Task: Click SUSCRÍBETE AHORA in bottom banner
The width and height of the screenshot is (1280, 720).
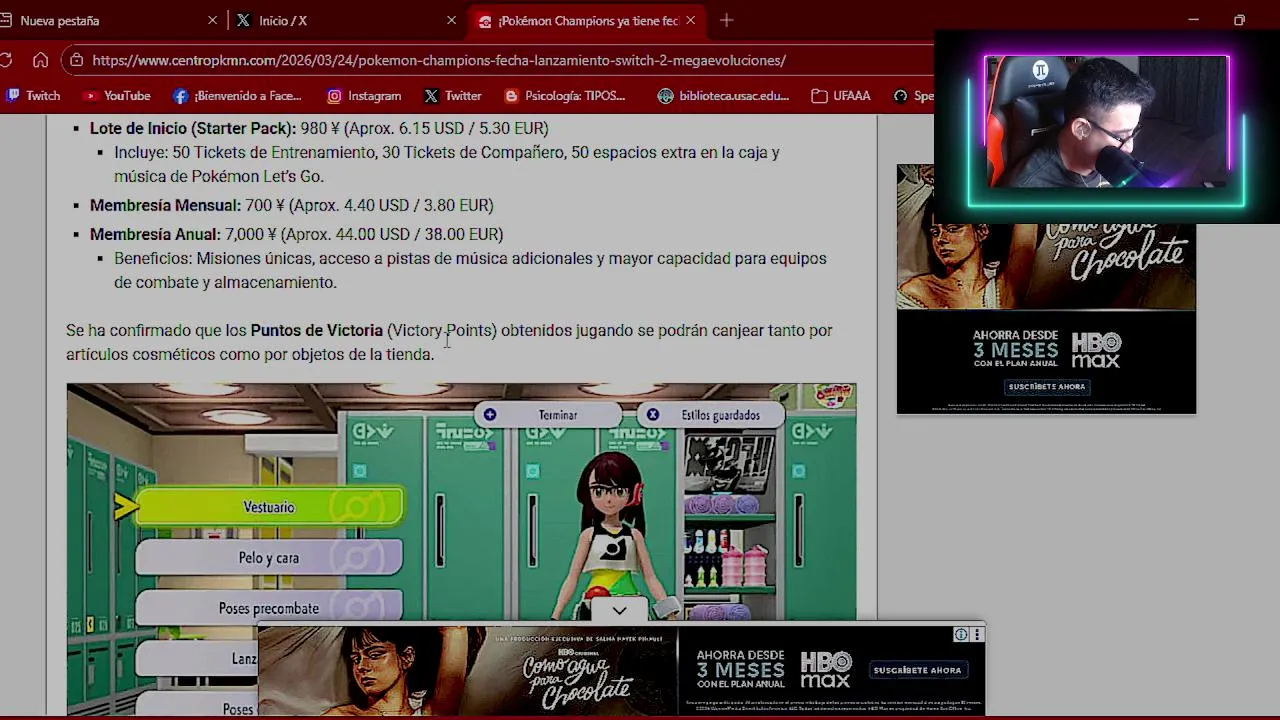Action: click(917, 670)
